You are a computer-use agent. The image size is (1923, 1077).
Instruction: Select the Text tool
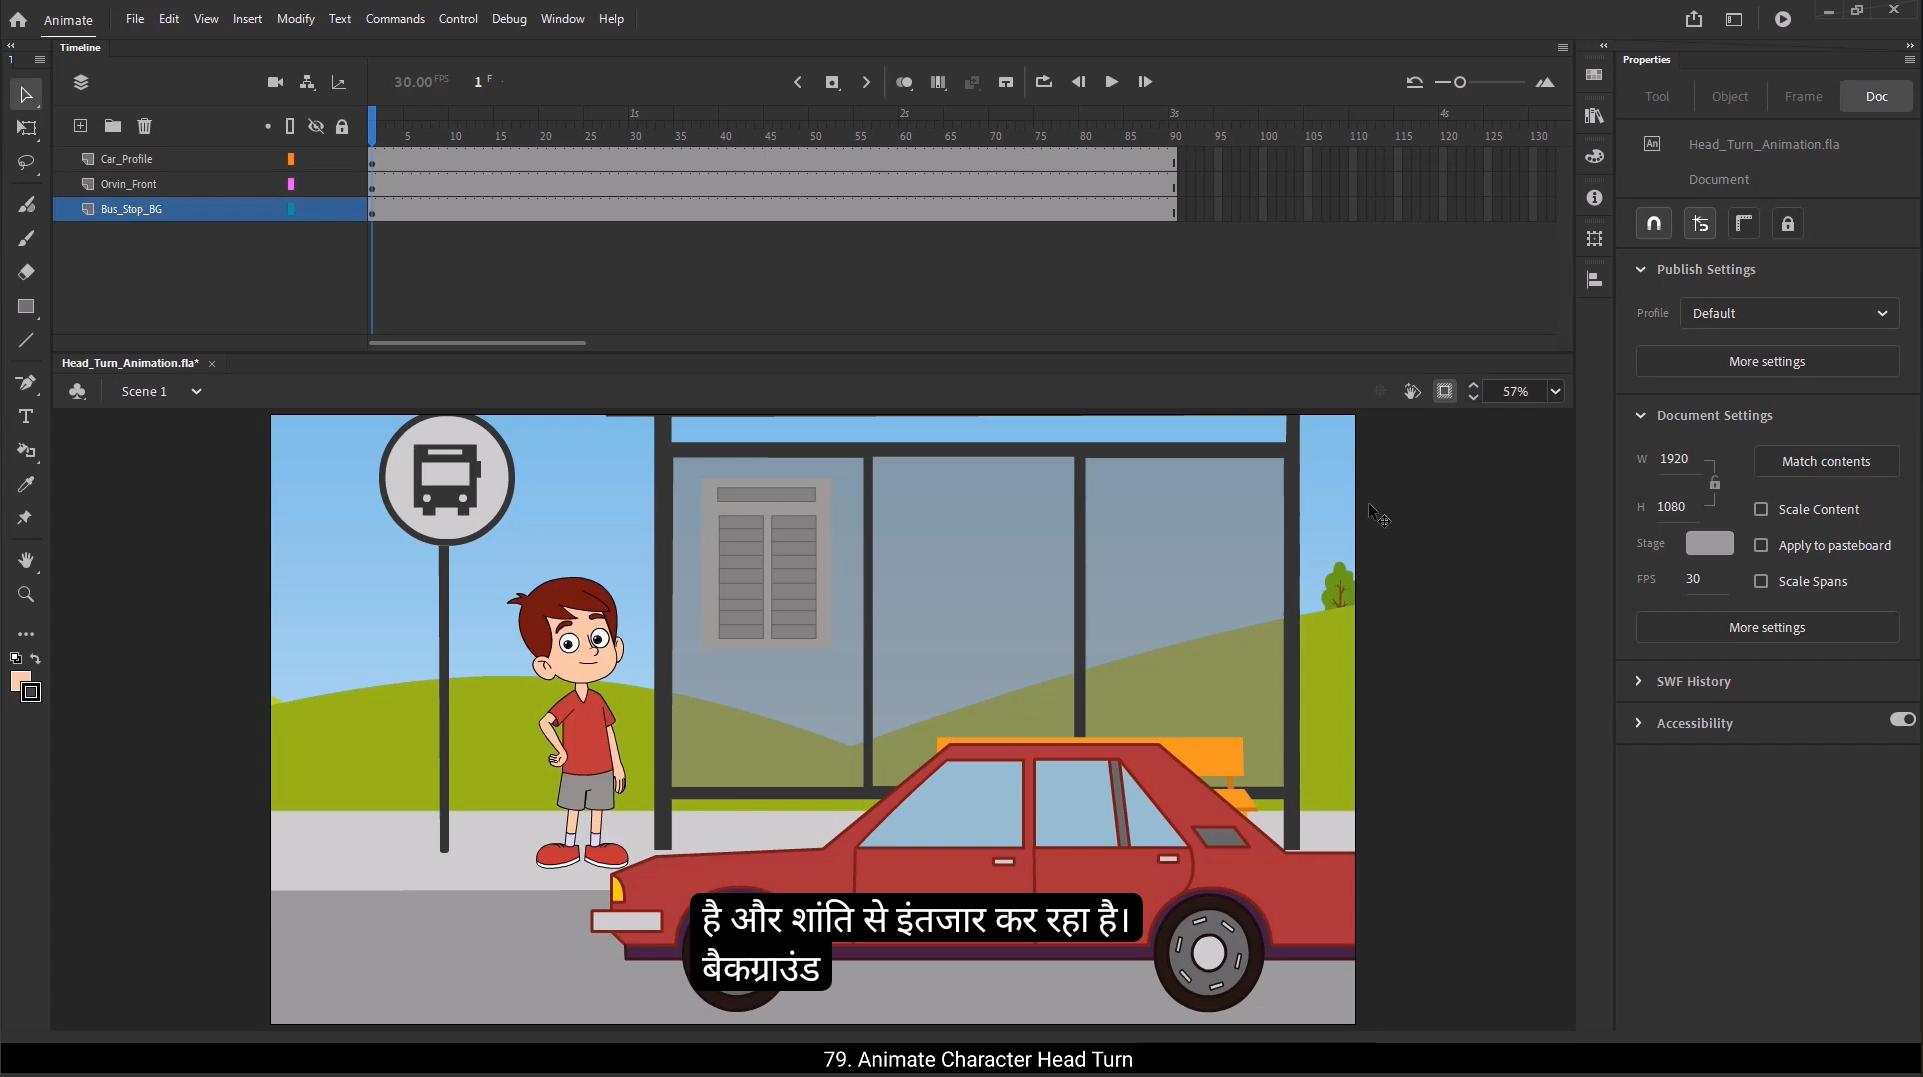(x=26, y=416)
